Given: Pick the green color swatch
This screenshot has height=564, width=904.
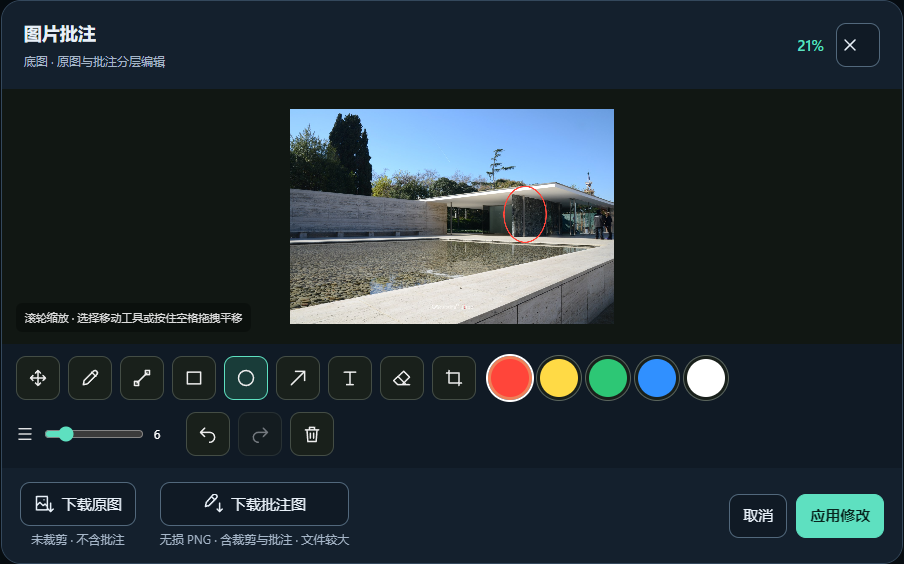Looking at the screenshot, I should [608, 378].
